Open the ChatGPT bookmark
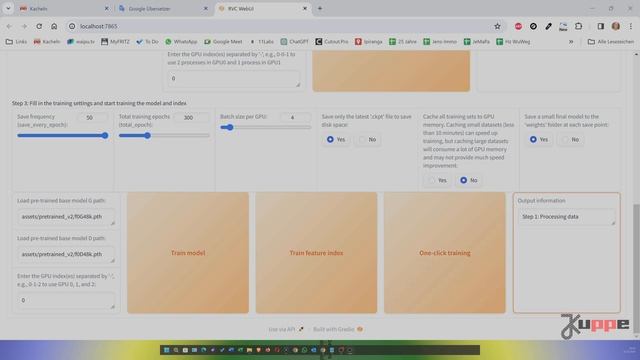 click(294, 42)
